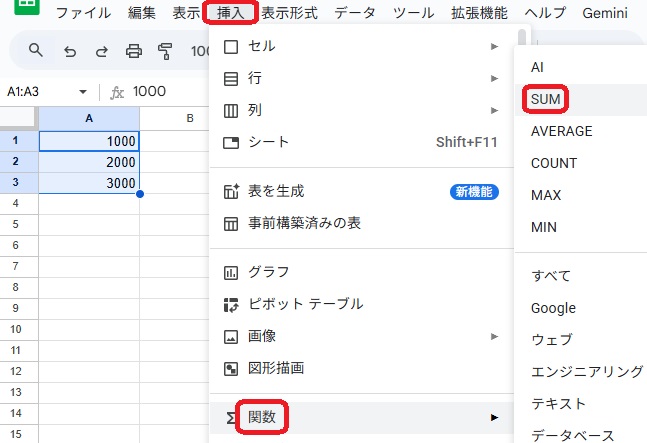Choose 表を生成 from the insert menu

362,191
